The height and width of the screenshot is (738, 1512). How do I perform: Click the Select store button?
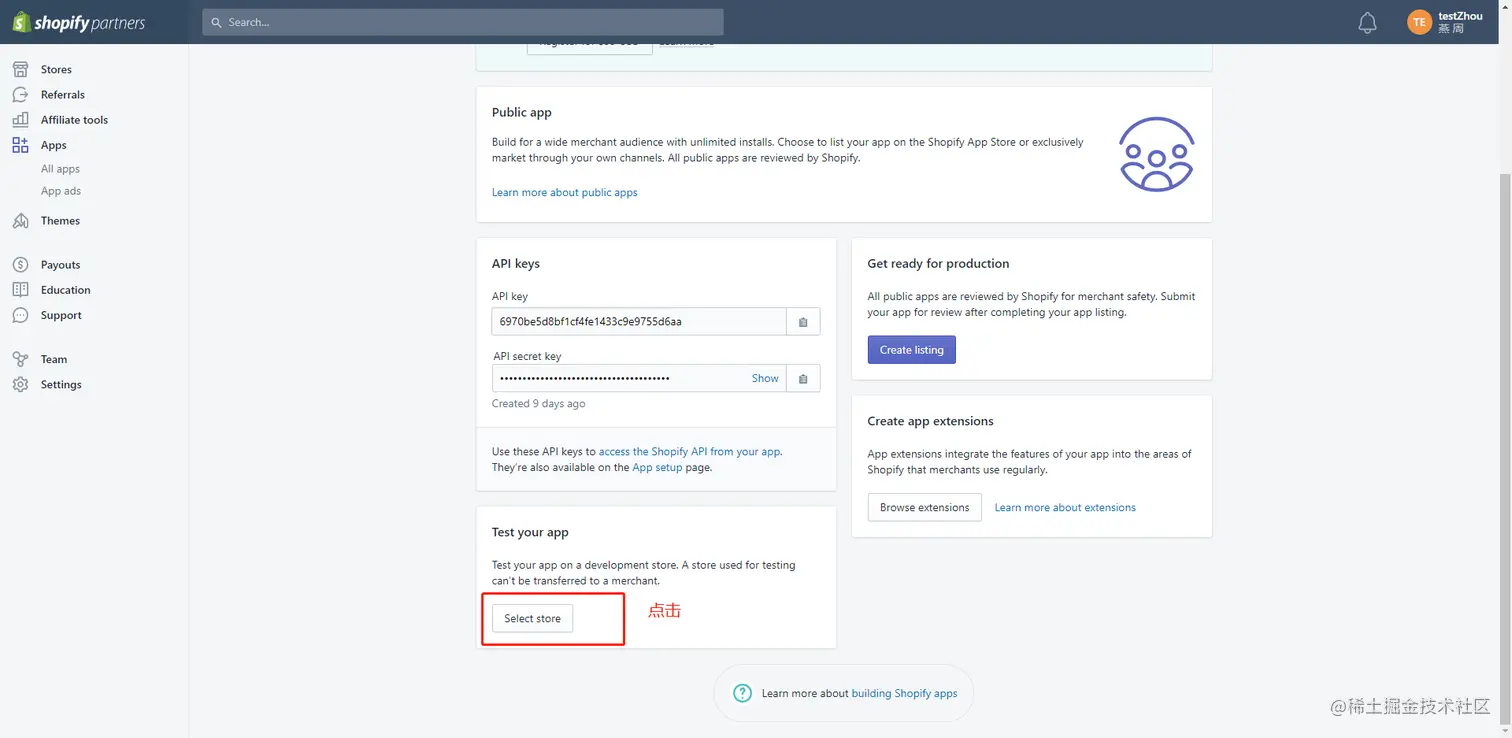coord(532,619)
